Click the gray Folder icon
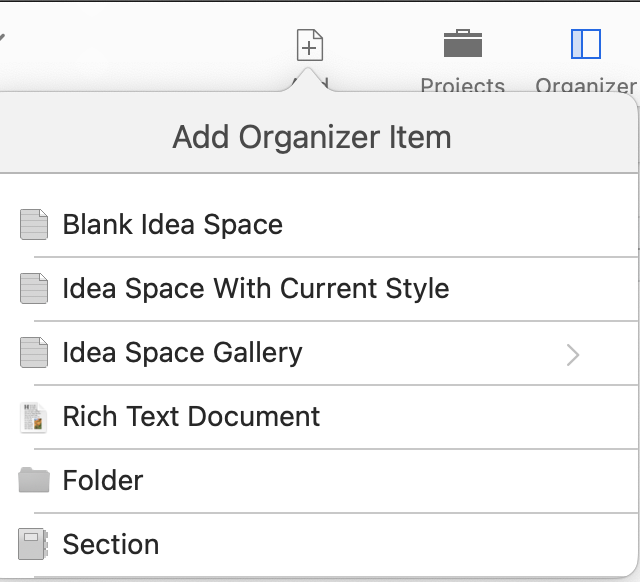The width and height of the screenshot is (640, 582). (34, 481)
